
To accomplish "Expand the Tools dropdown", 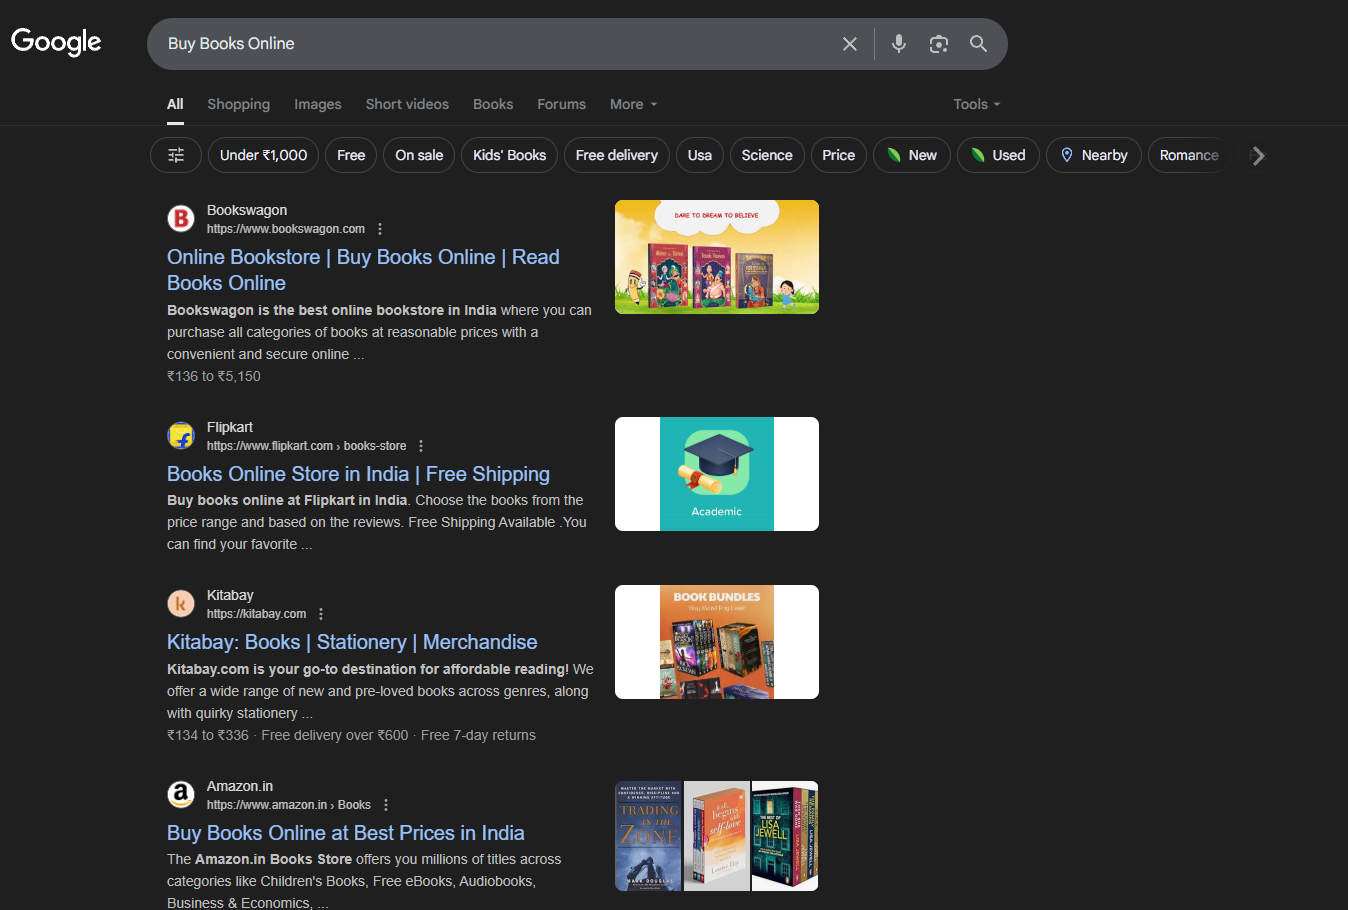I will coord(977,104).
